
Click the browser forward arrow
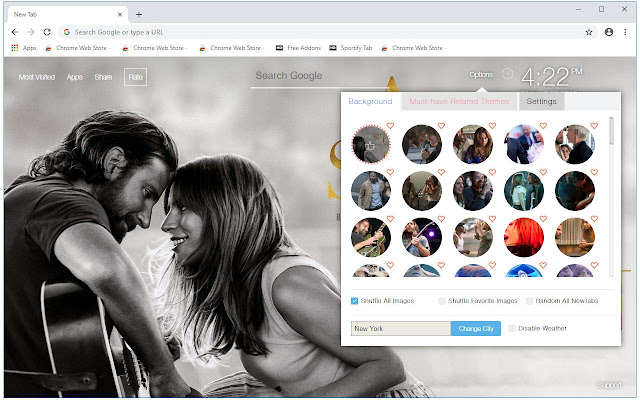click(x=31, y=32)
